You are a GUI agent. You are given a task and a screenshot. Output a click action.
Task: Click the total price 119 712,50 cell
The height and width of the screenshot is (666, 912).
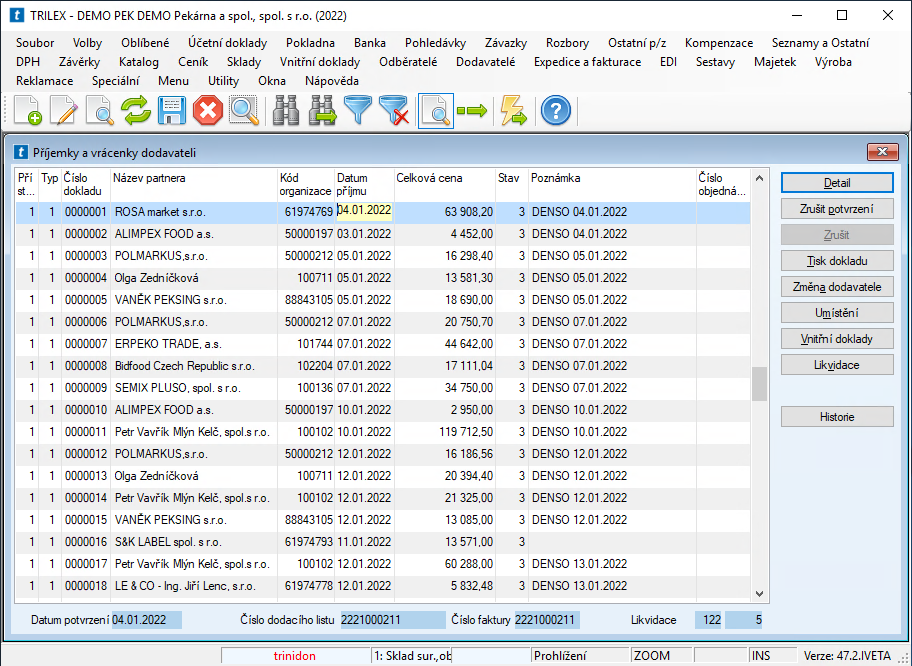(445, 432)
